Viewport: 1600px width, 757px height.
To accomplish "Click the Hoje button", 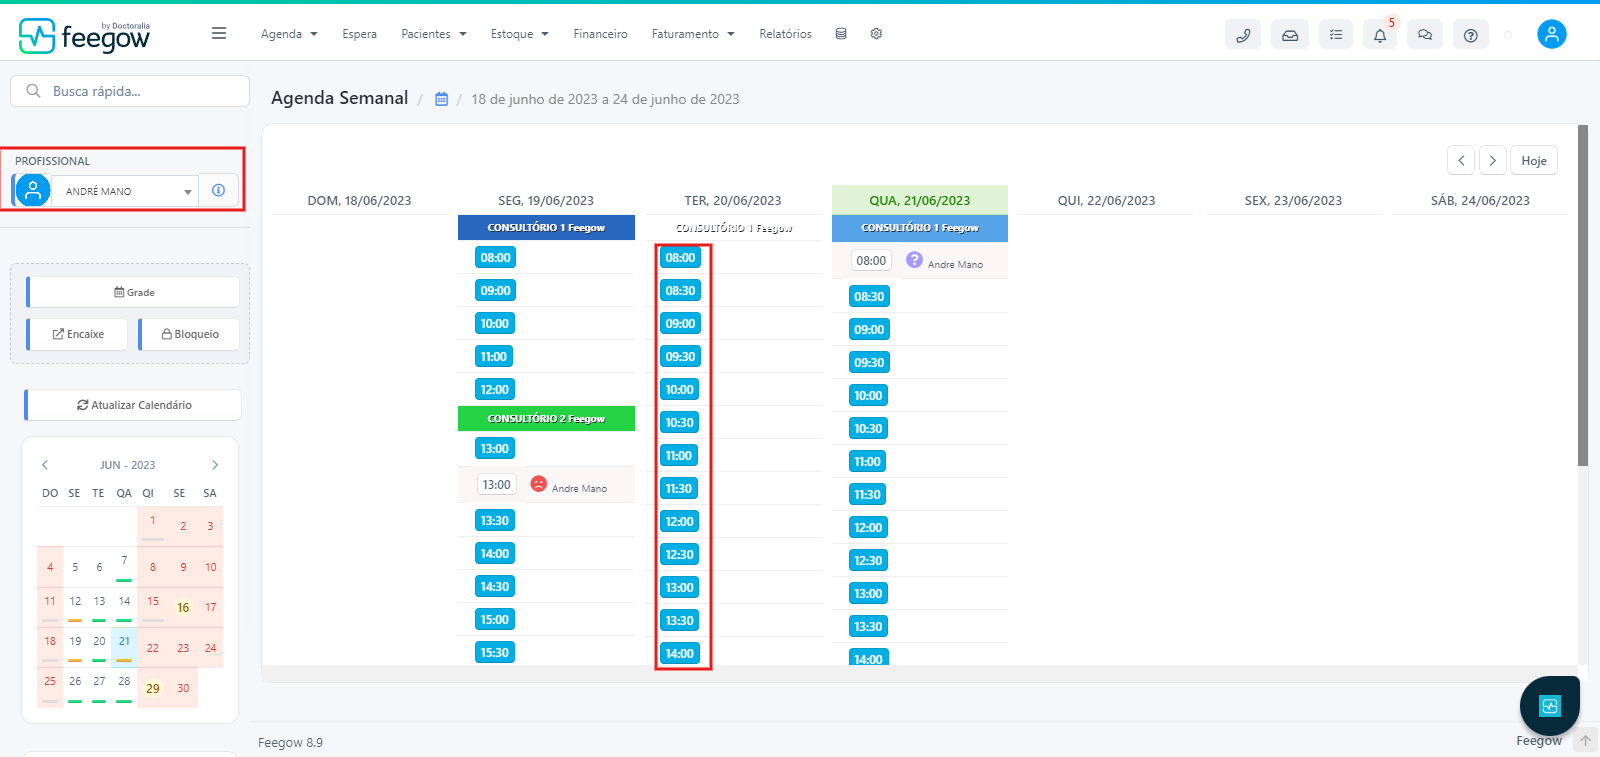I will point(1534,160).
